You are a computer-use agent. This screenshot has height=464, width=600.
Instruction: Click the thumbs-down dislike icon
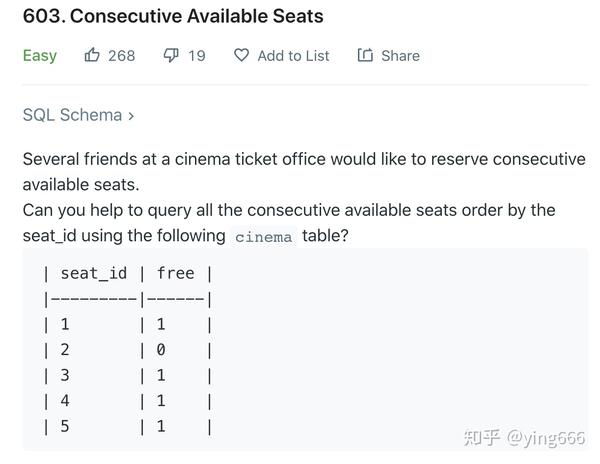[171, 55]
